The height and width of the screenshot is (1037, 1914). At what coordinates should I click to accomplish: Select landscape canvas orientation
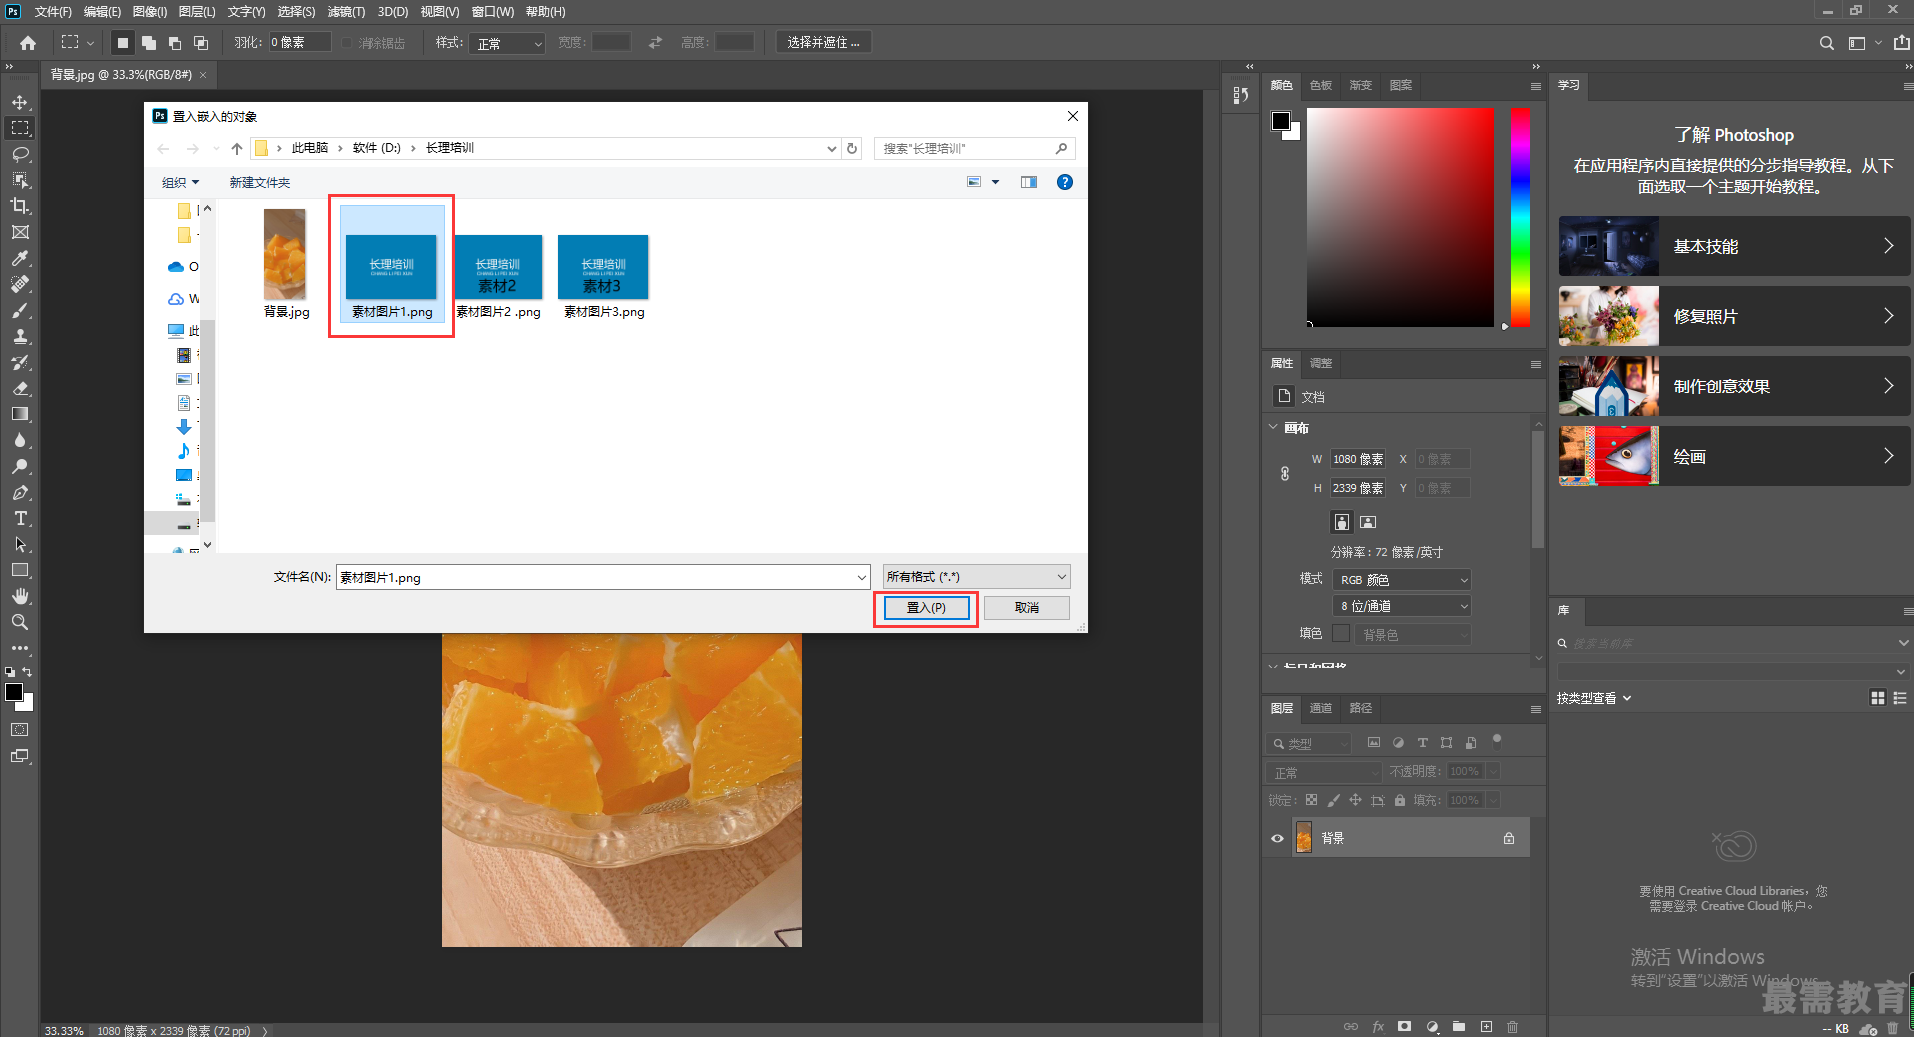click(x=1368, y=522)
